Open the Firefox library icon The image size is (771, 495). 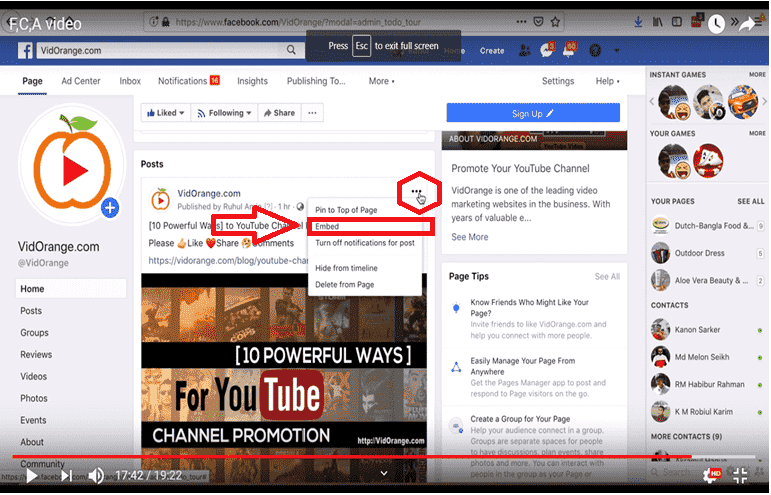click(657, 22)
